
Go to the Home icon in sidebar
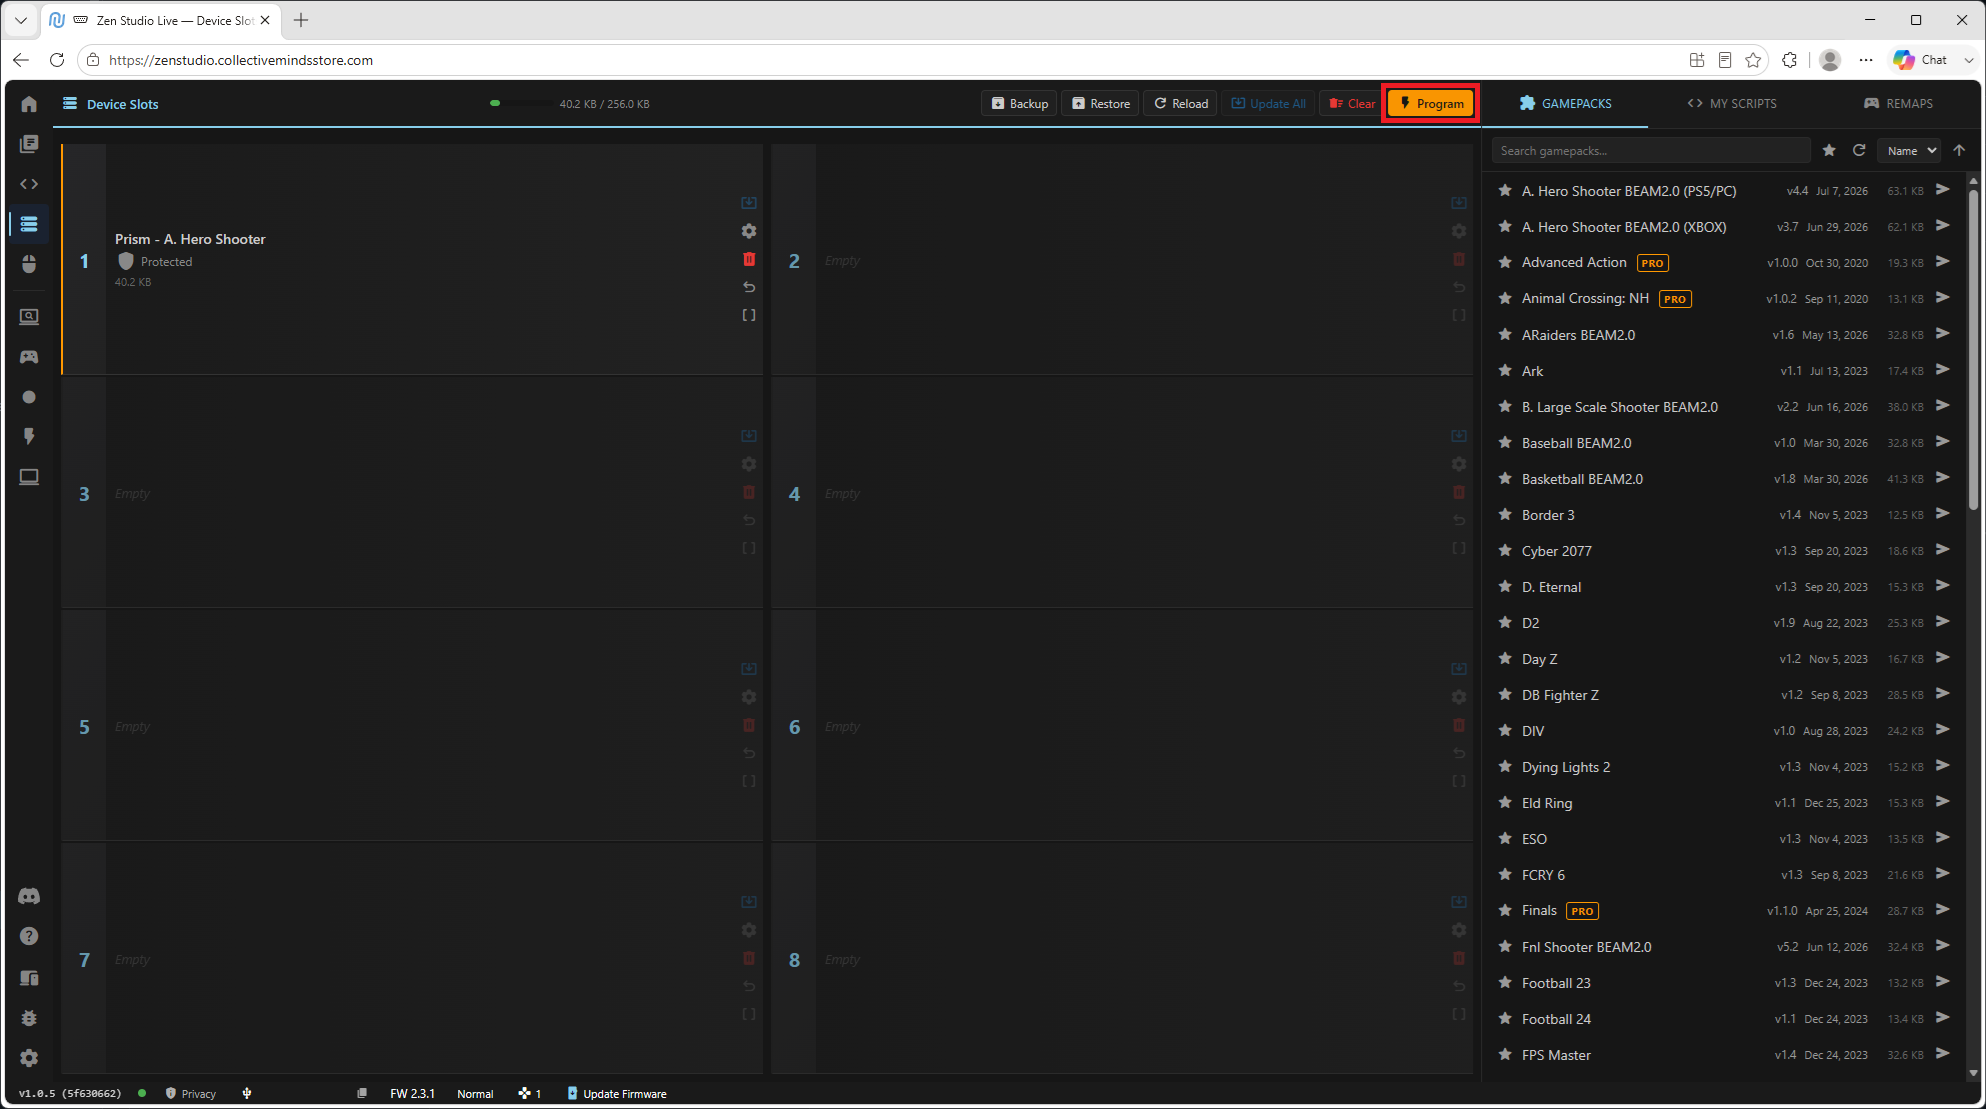click(x=29, y=104)
